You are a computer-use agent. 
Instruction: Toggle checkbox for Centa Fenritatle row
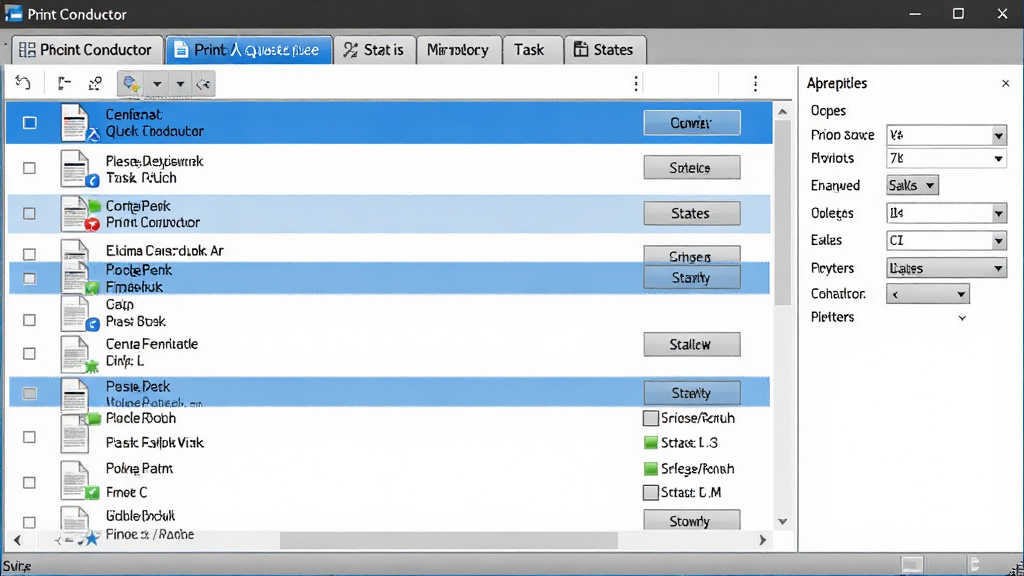tap(29, 353)
